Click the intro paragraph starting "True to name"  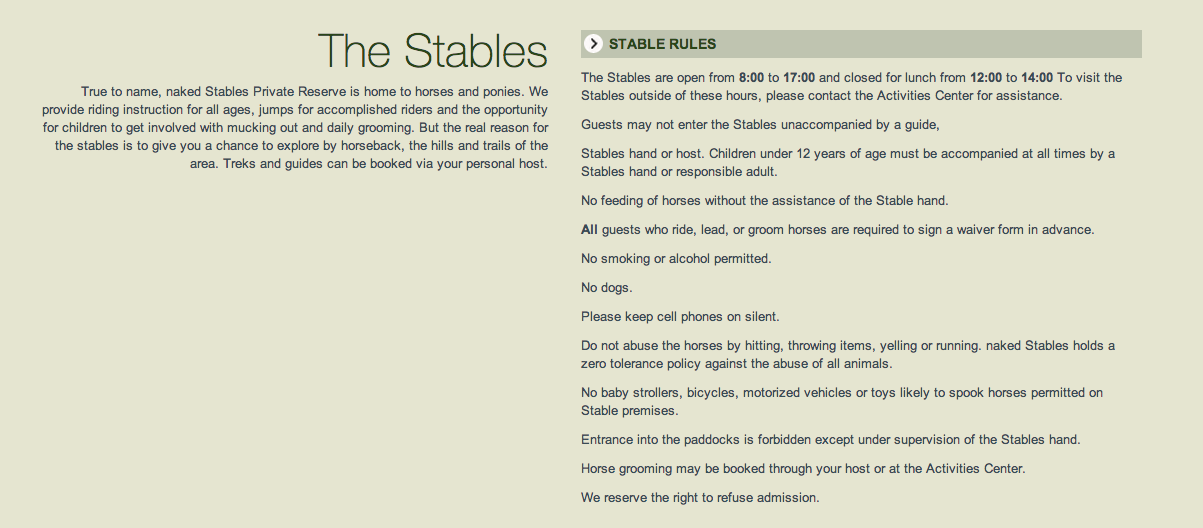pos(300,127)
